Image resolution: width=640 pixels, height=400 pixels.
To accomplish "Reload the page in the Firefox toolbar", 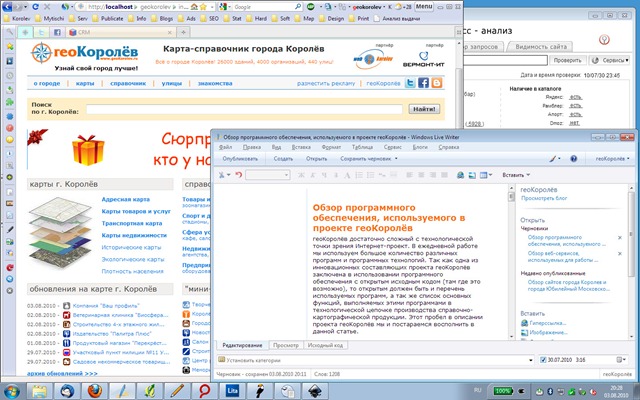I will [x=36, y=7].
